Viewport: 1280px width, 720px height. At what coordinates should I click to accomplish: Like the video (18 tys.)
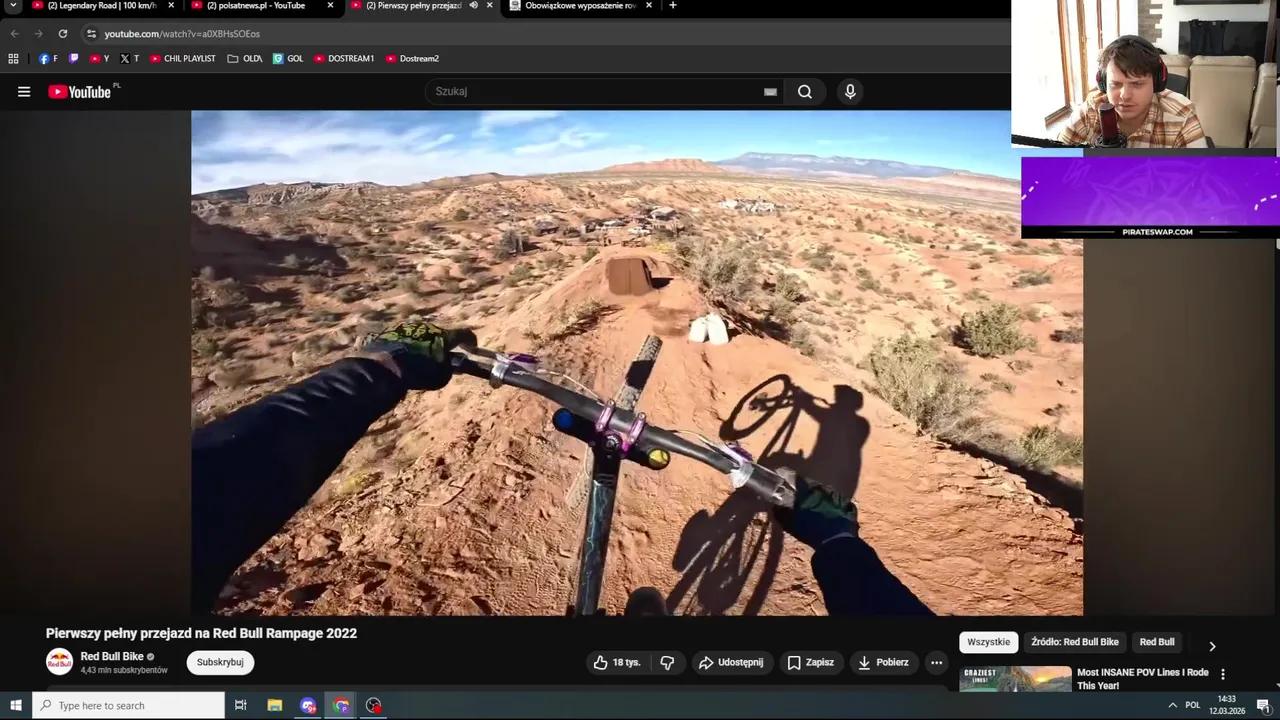click(616, 662)
